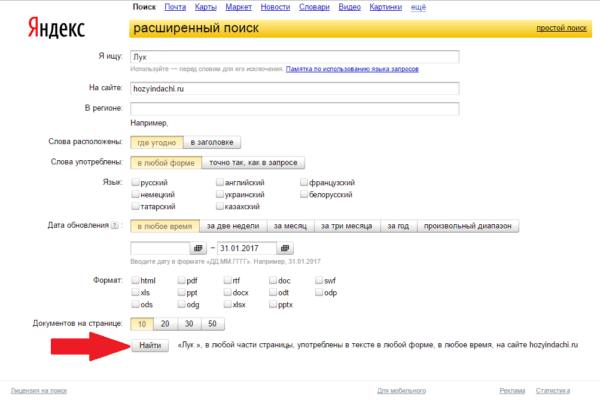Focus the В регионе text field
This screenshot has width=600, height=400.
294,108
